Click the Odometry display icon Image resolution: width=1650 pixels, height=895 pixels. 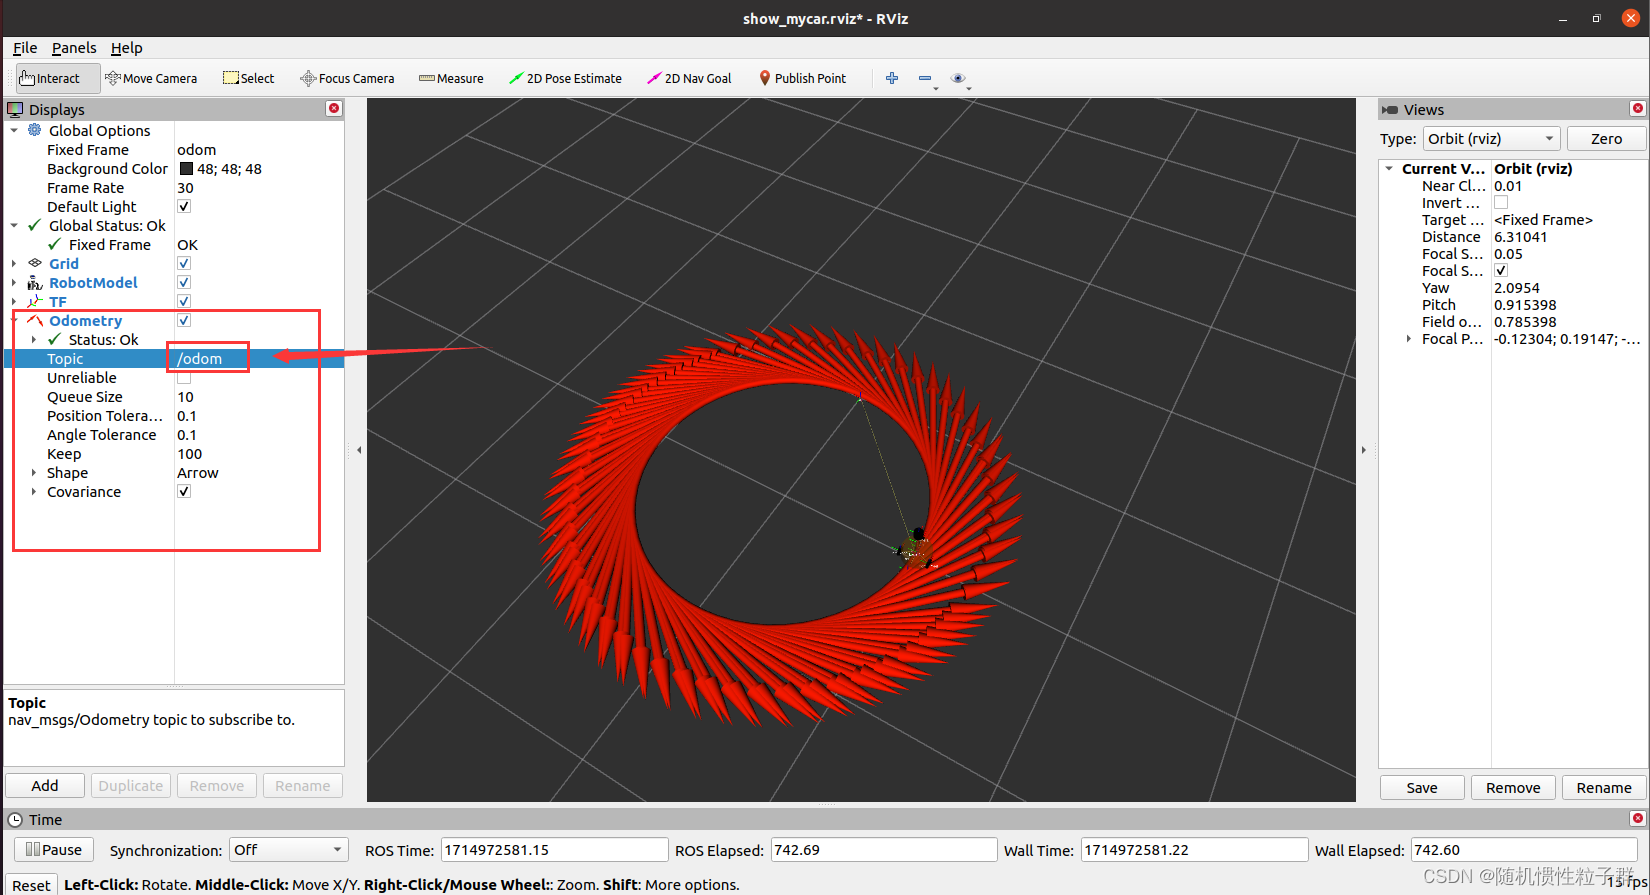pos(35,320)
